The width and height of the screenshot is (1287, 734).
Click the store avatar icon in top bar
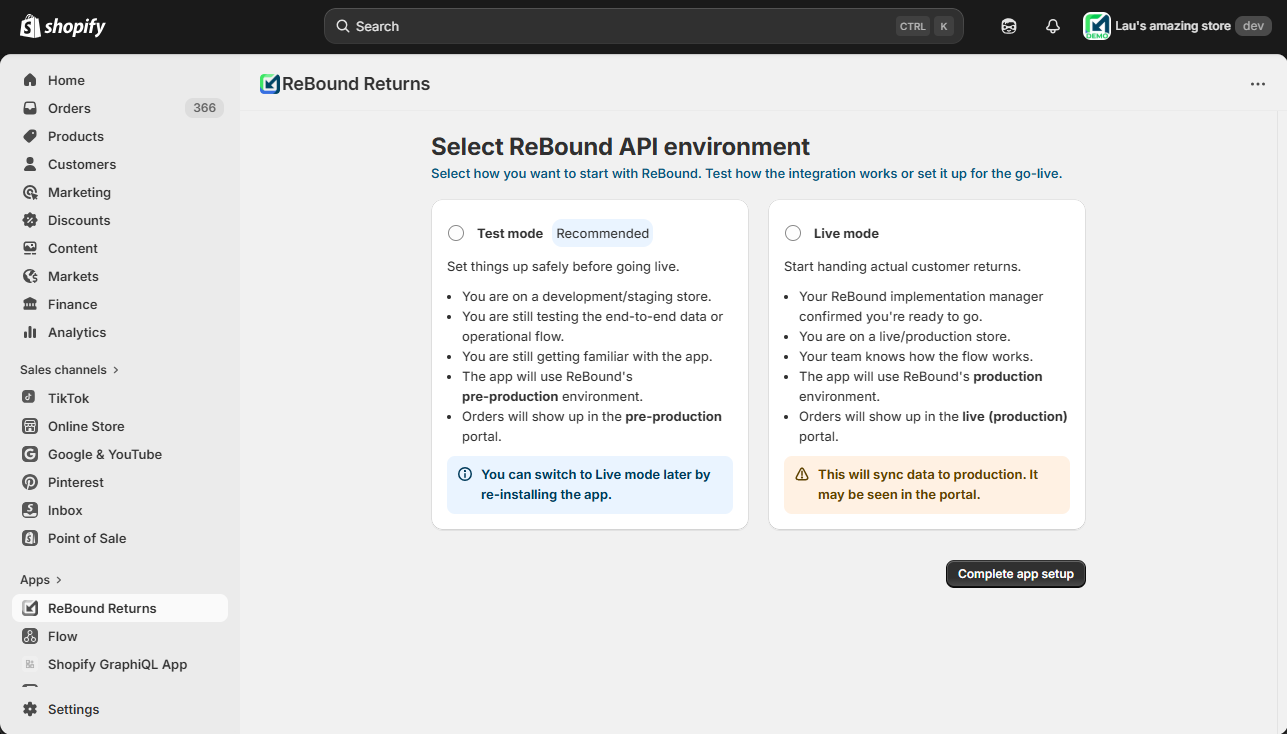click(x=1097, y=26)
